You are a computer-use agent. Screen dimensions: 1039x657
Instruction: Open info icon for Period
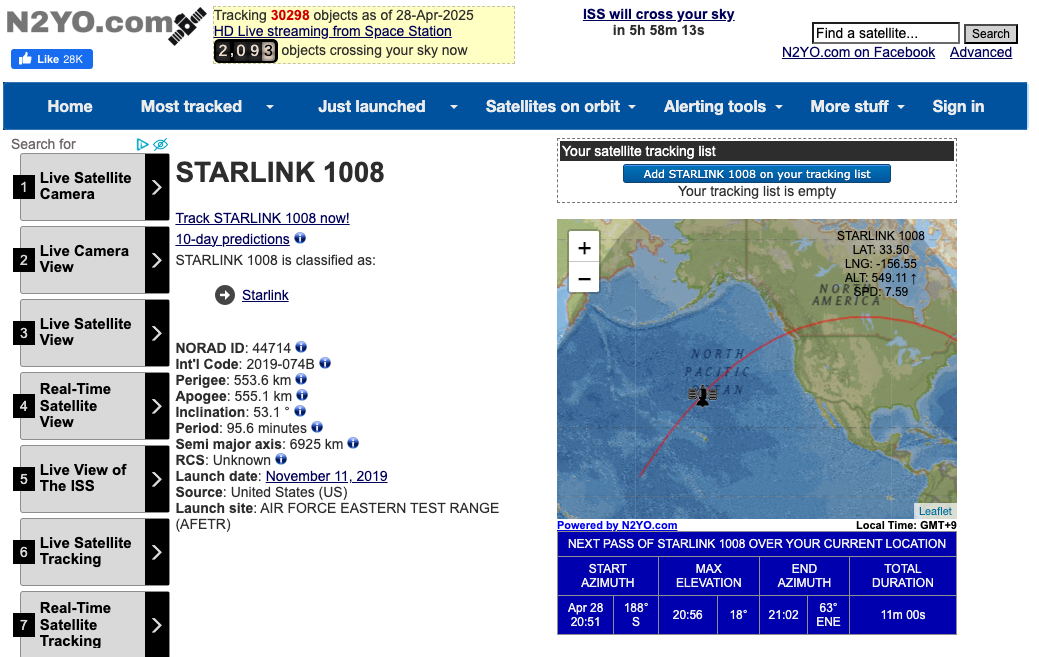coord(317,427)
